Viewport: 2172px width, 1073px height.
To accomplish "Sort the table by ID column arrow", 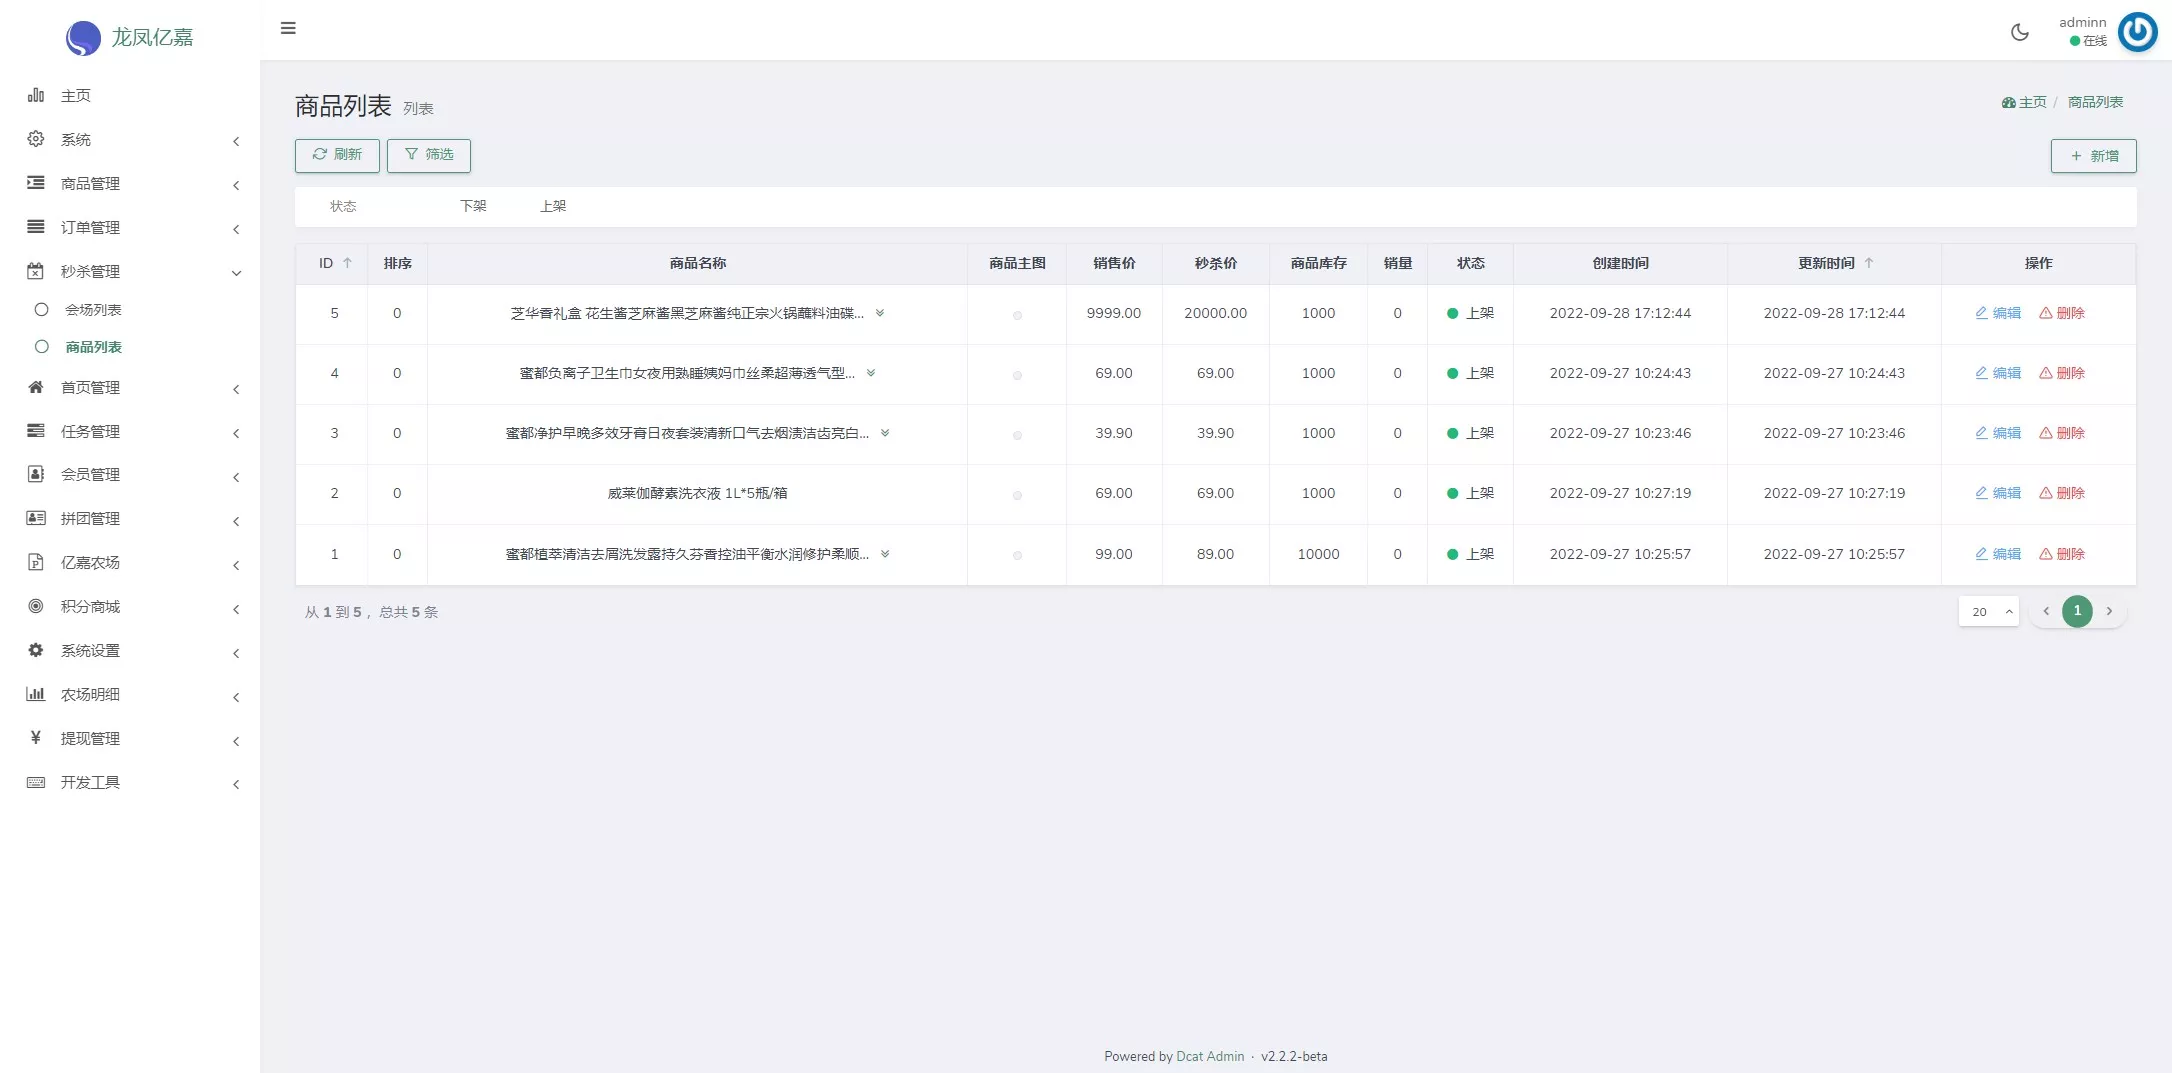I will (x=348, y=263).
